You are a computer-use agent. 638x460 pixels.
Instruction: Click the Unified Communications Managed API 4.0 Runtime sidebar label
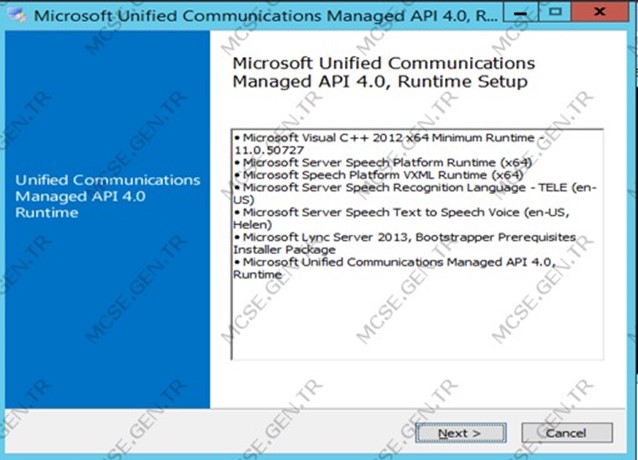click(108, 196)
